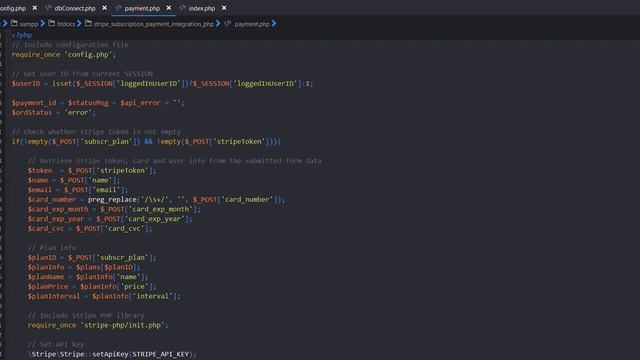Switch to the dbConnect.php tab

75,8
